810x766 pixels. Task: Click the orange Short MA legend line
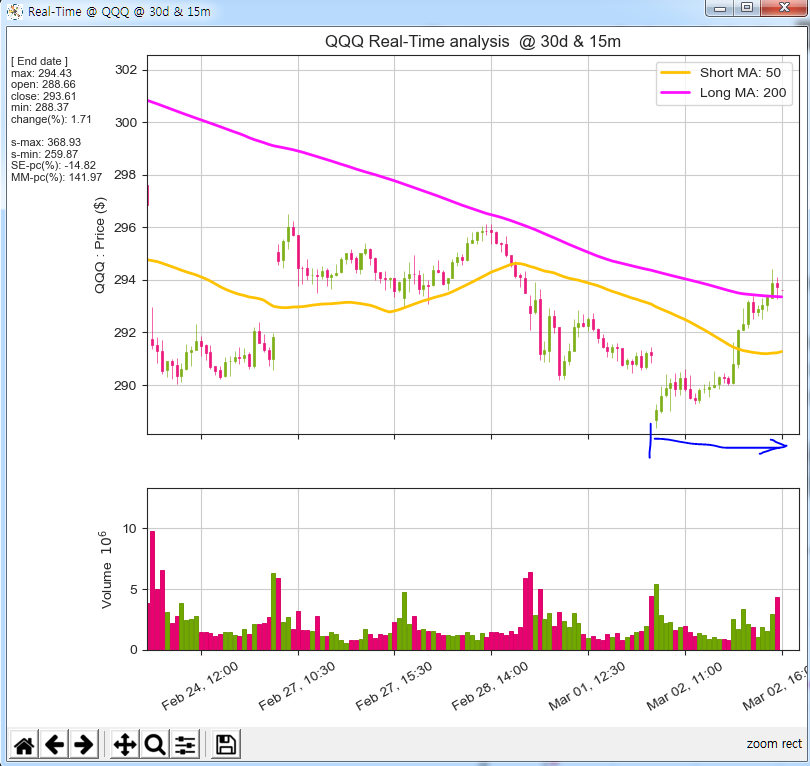coord(675,73)
